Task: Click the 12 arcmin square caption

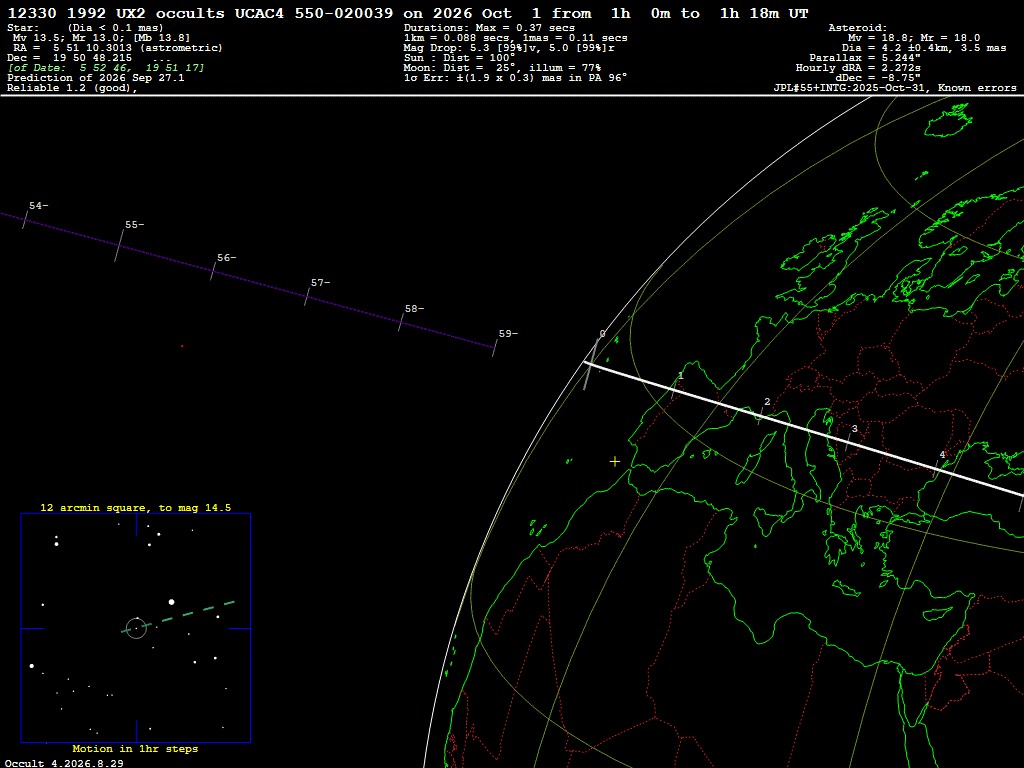Action: point(135,507)
